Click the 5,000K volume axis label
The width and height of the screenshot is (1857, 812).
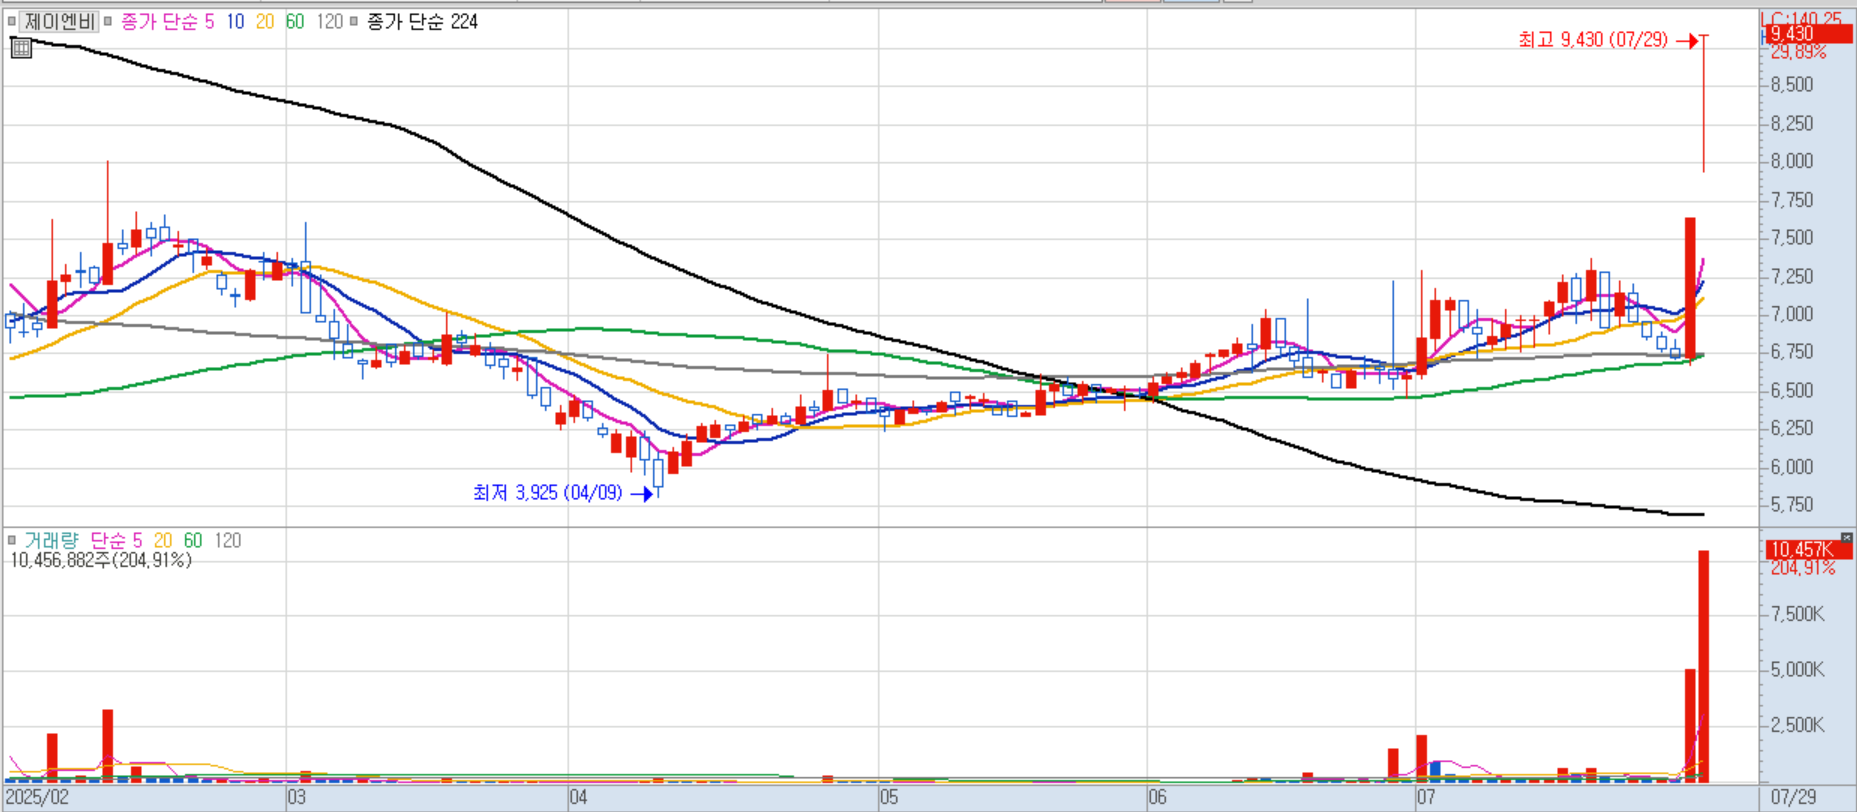[x=1797, y=670]
